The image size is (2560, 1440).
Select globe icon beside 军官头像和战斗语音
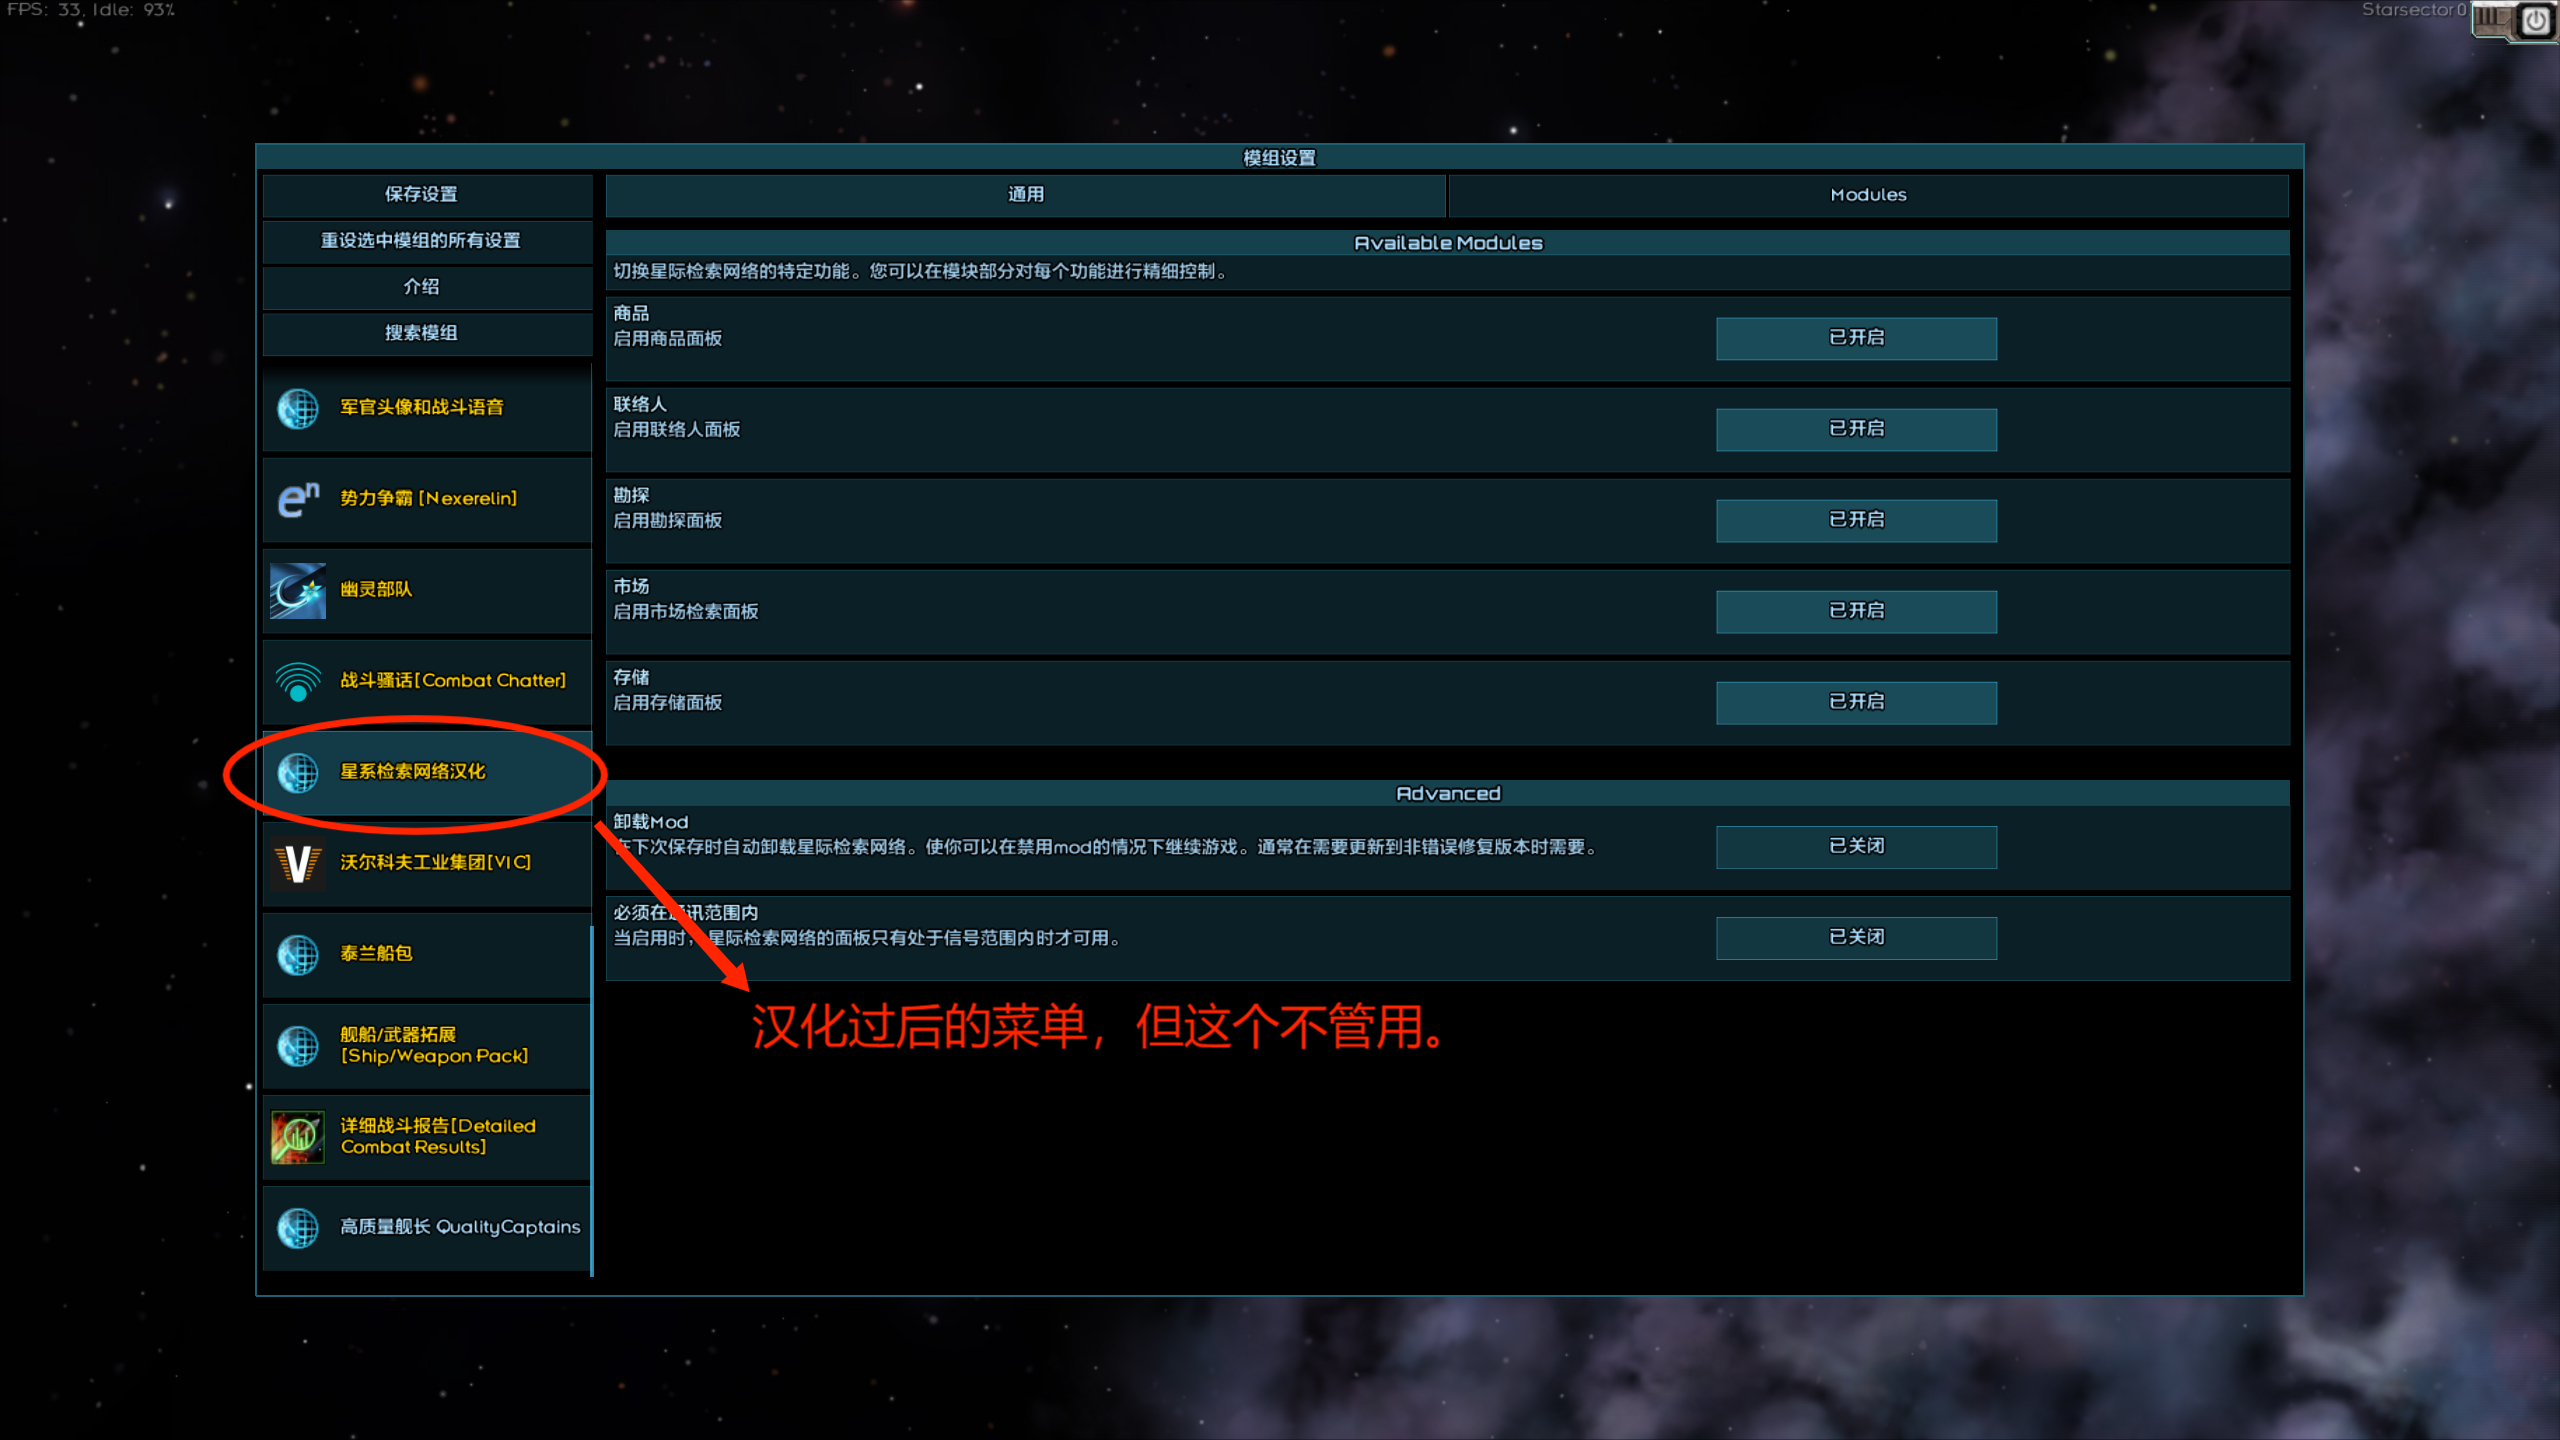pos(298,408)
